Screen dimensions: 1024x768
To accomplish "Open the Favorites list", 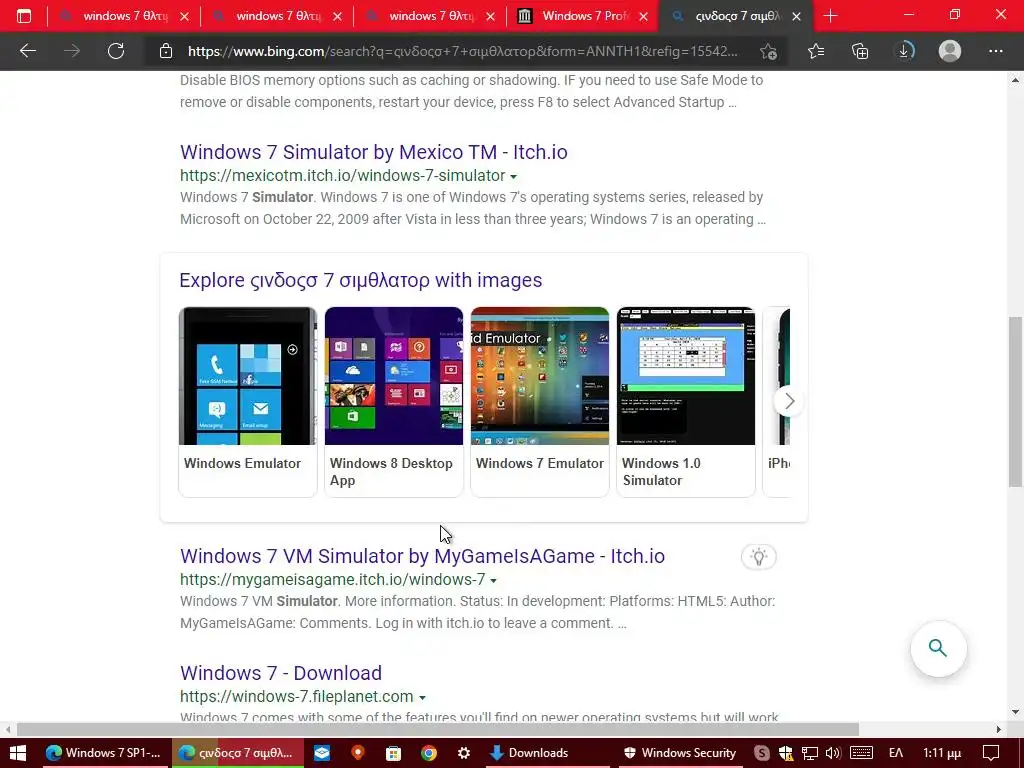I will (x=816, y=51).
